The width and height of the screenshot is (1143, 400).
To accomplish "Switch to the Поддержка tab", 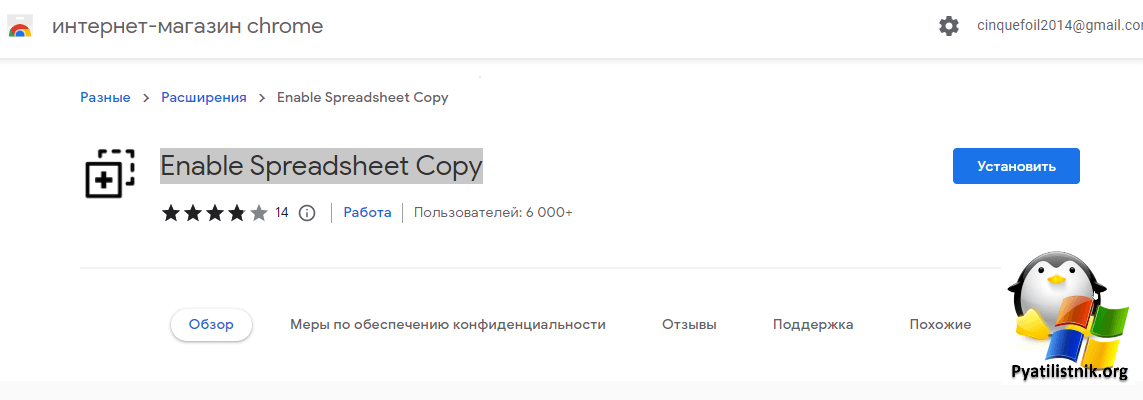I will 813,324.
